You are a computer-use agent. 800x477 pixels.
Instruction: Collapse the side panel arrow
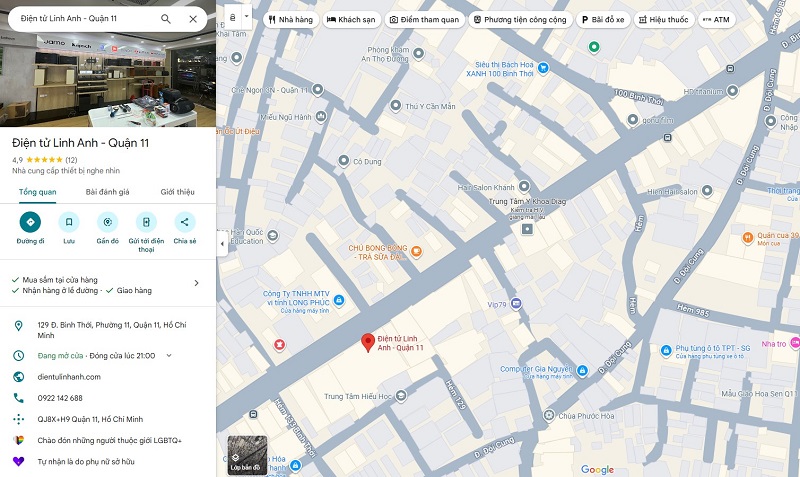click(x=222, y=244)
